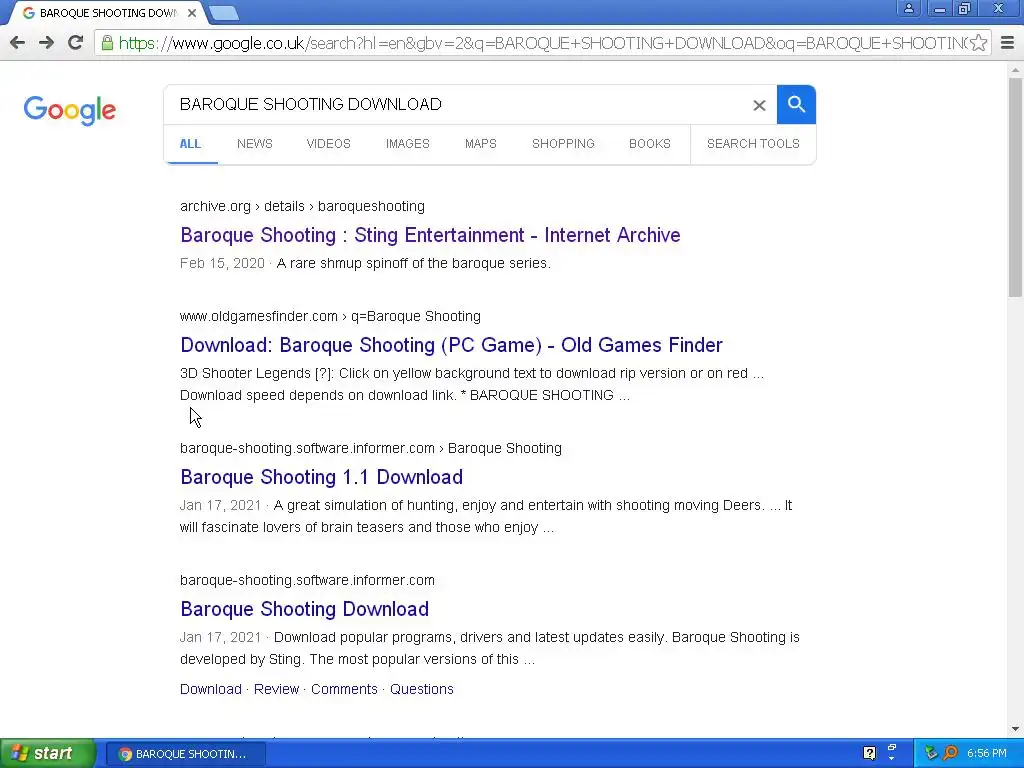Open a new tab button
The height and width of the screenshot is (768, 1024).
224,13
